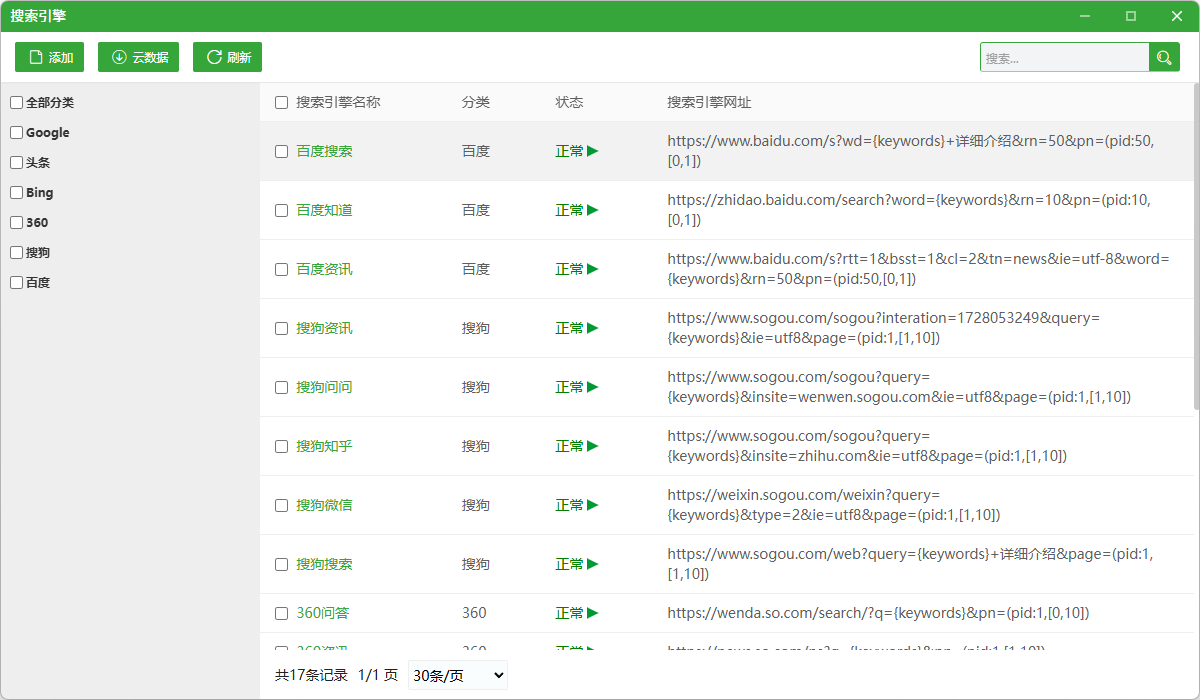
Task: Toggle the Google category checkbox
Action: pyautogui.click(x=17, y=132)
